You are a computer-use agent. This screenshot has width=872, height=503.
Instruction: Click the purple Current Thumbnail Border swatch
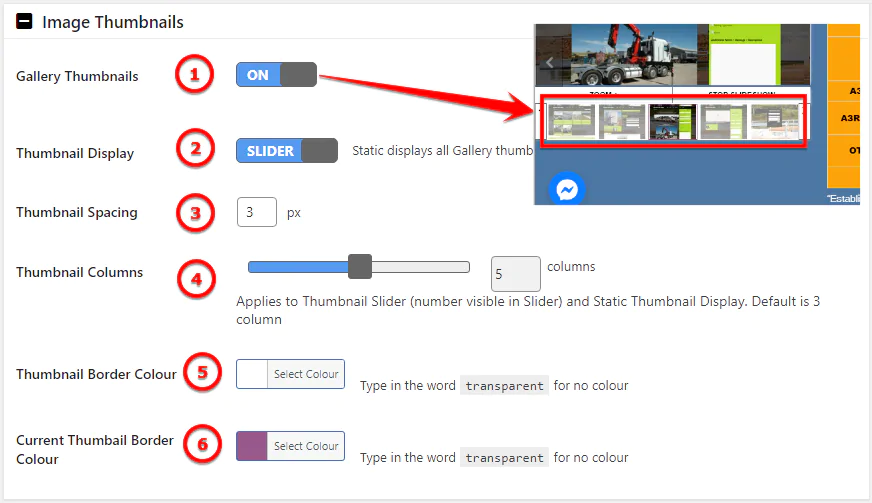(x=252, y=446)
